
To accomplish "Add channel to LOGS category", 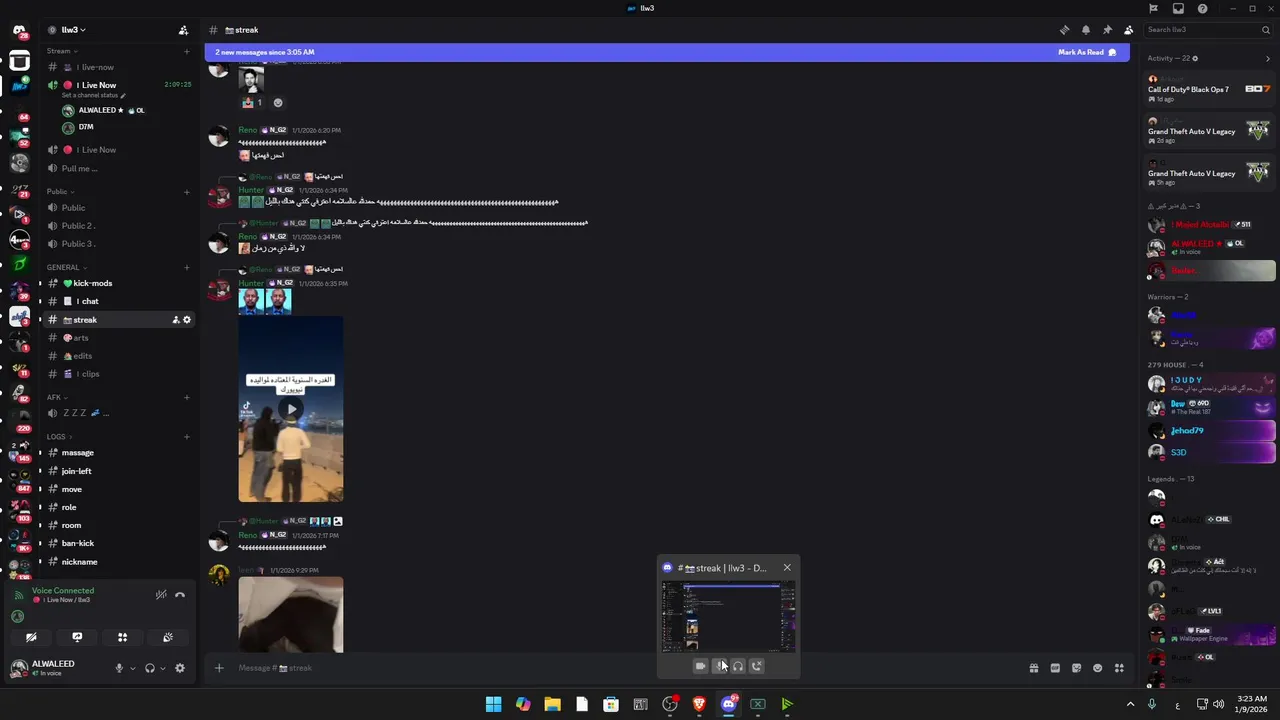I will [186, 436].
